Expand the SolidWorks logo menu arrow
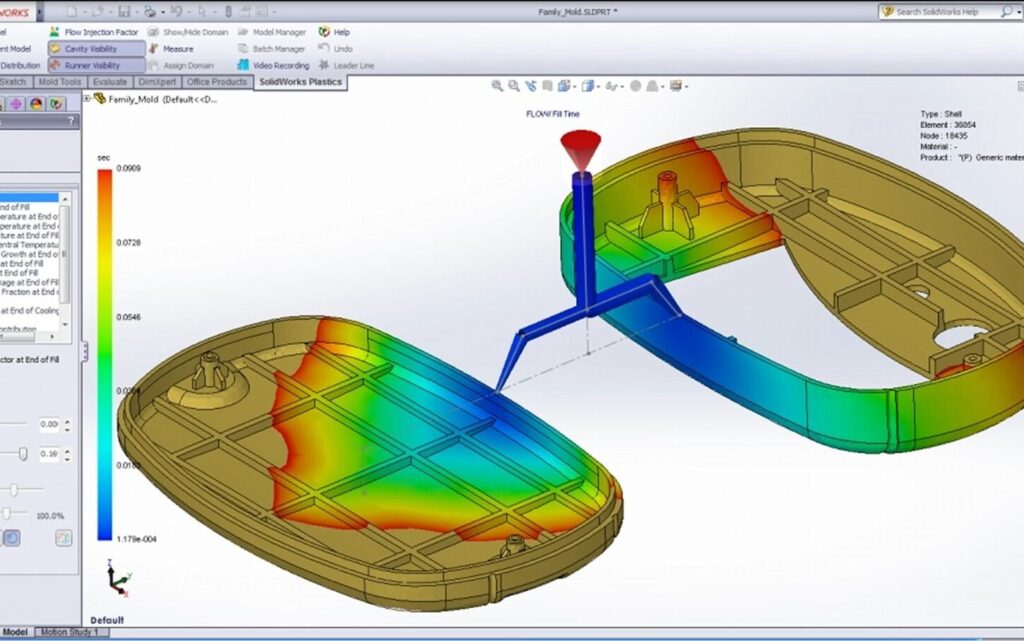Screen dimensions: 1024x641 coord(40,12)
